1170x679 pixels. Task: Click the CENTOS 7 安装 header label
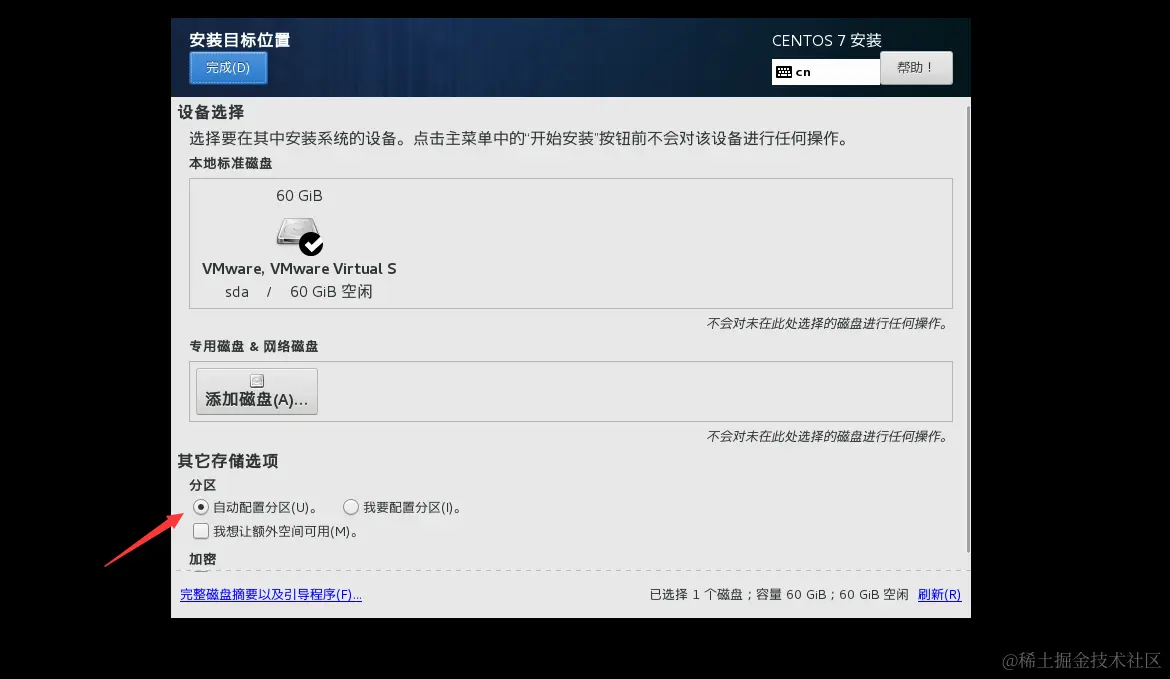[x=826, y=40]
